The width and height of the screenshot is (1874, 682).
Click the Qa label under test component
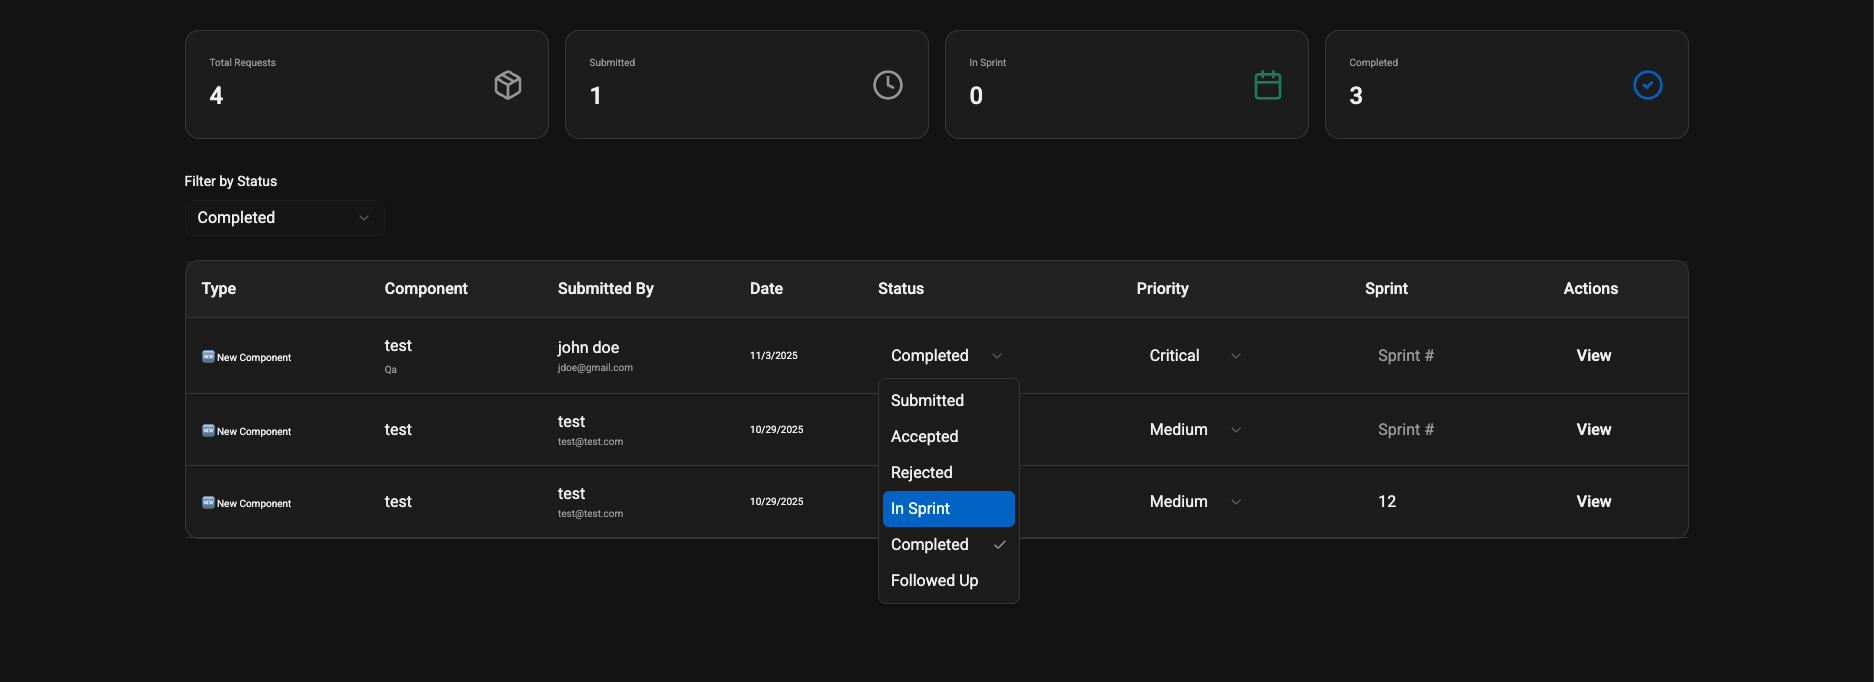pyautogui.click(x=391, y=370)
